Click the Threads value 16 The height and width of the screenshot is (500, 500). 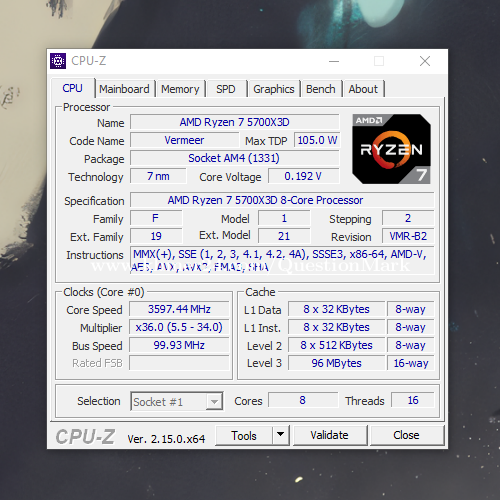tap(413, 400)
